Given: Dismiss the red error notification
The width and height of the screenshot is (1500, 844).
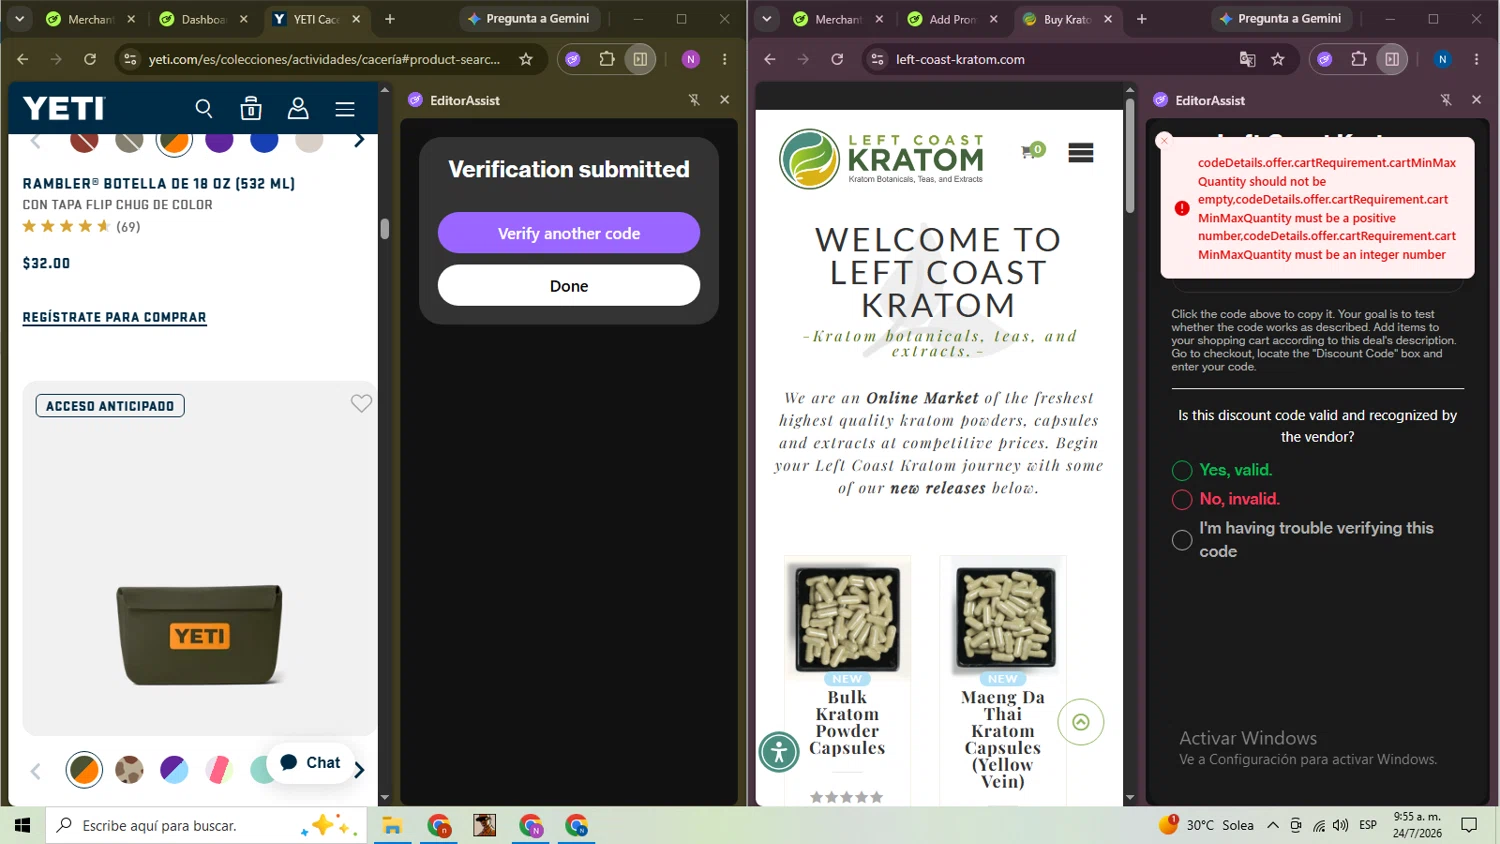Looking at the screenshot, I should (x=1164, y=141).
